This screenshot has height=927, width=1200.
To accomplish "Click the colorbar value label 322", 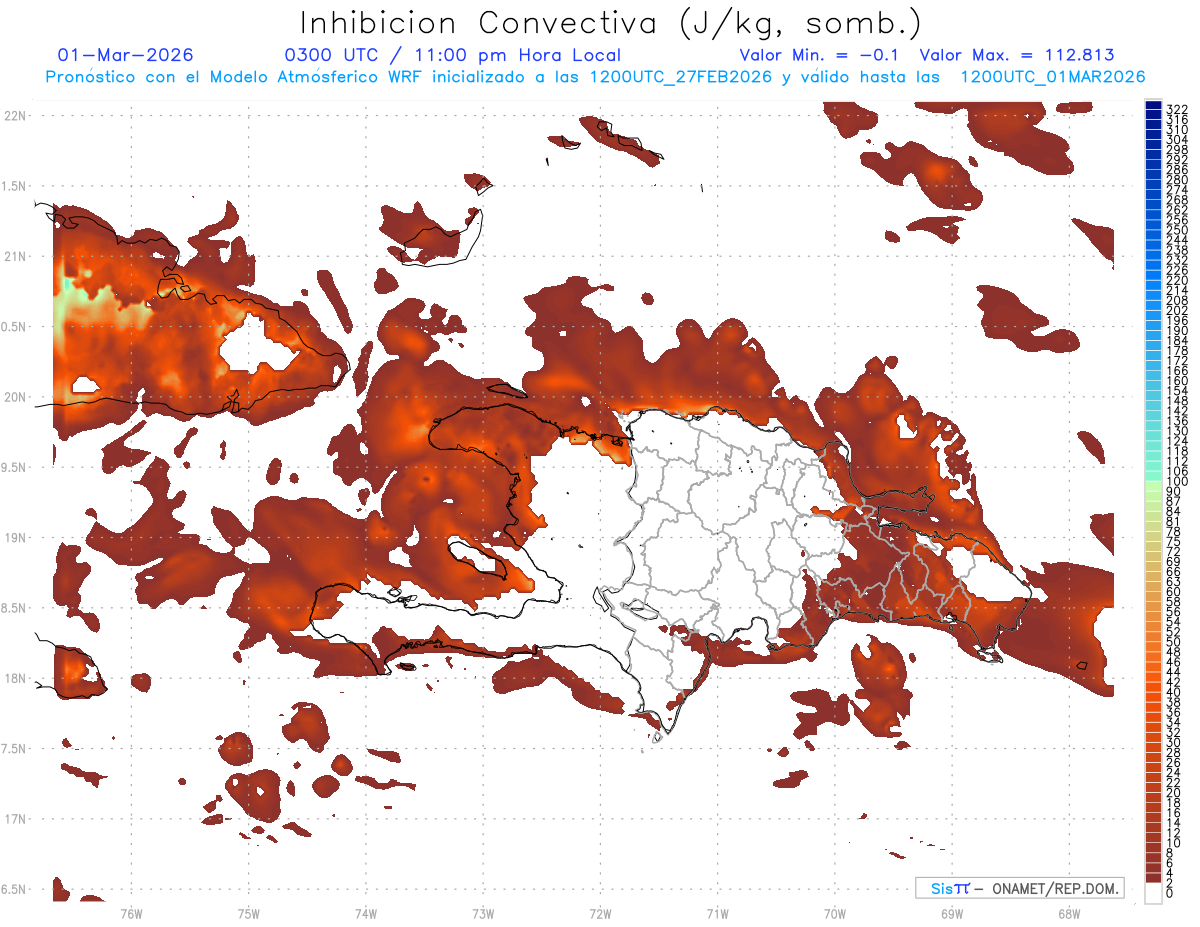I will point(1177,109).
